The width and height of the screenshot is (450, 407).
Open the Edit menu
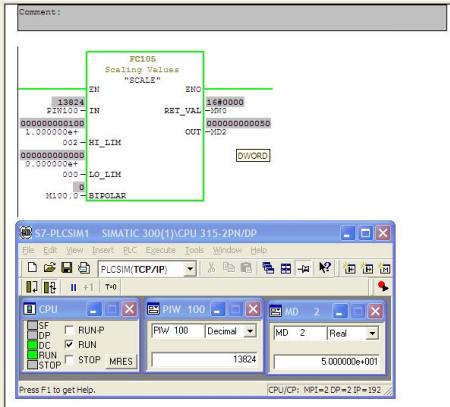point(50,250)
